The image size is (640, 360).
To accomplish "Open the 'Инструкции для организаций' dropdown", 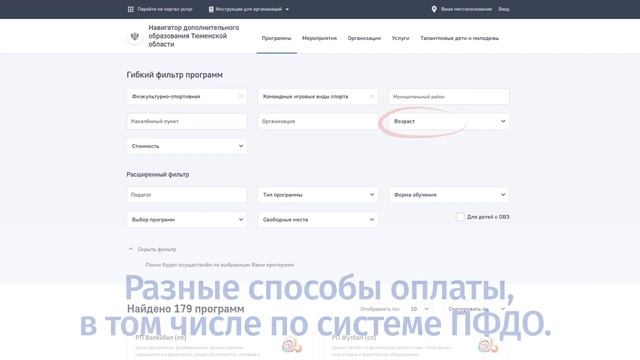I will 249,9.
